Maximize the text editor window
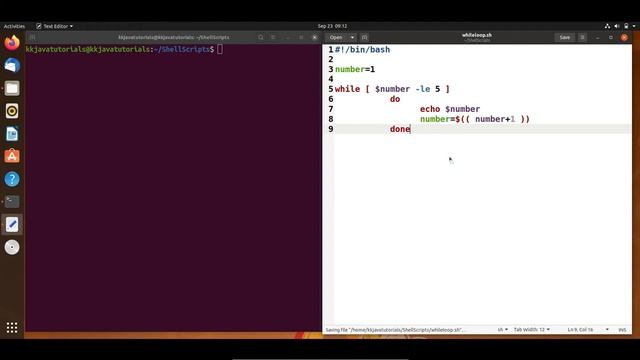 pos(611,38)
